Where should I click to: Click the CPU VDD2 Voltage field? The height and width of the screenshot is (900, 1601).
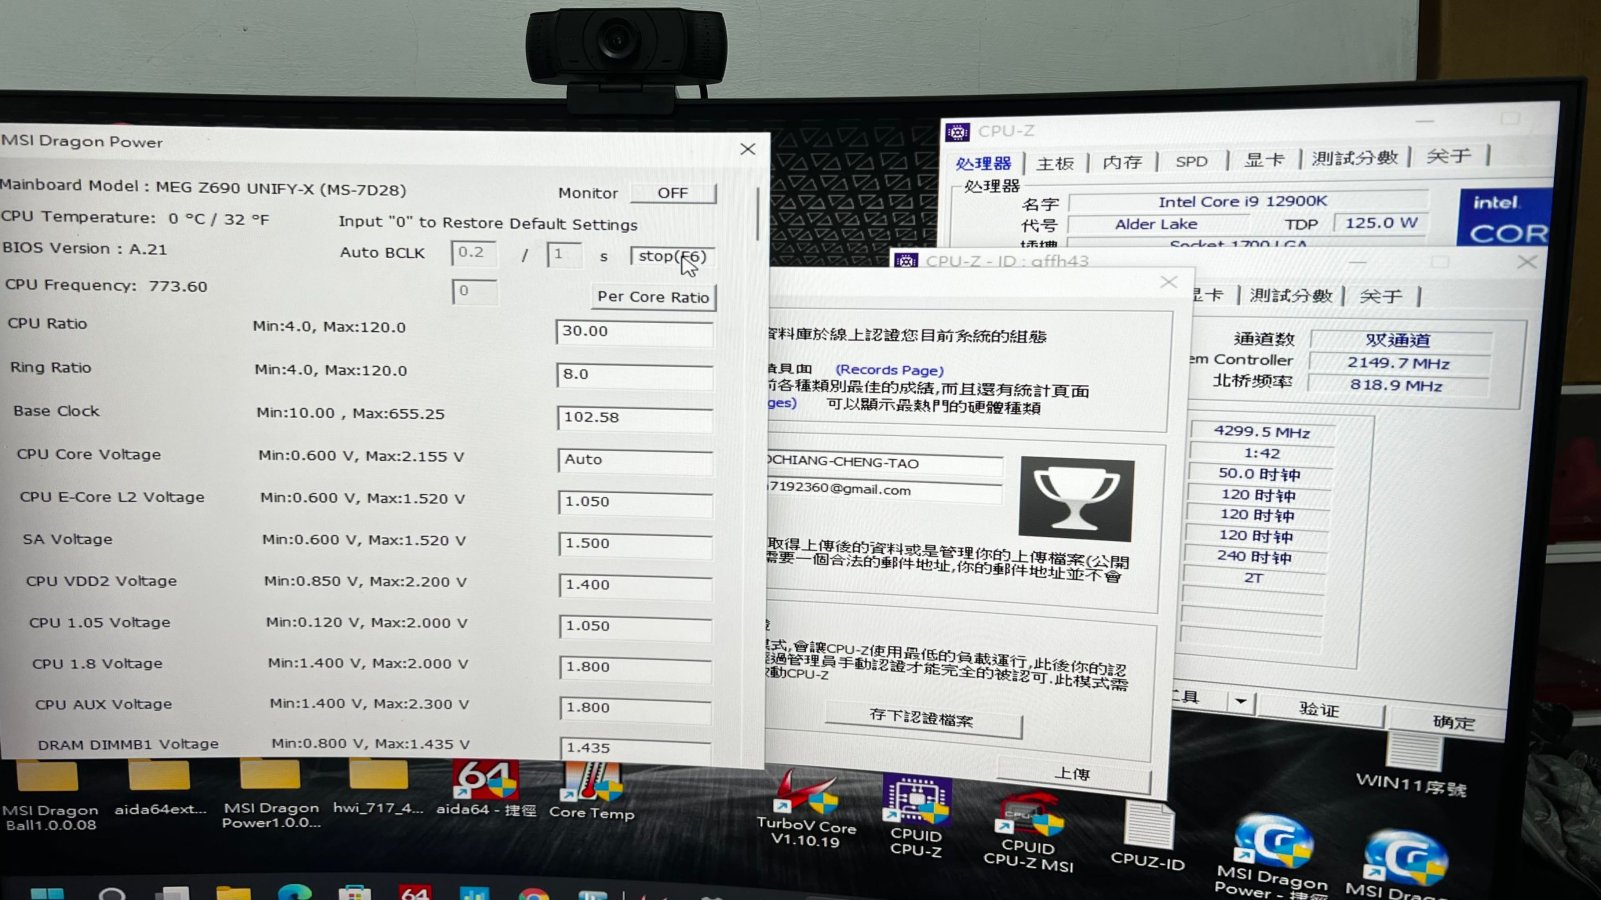(x=635, y=585)
